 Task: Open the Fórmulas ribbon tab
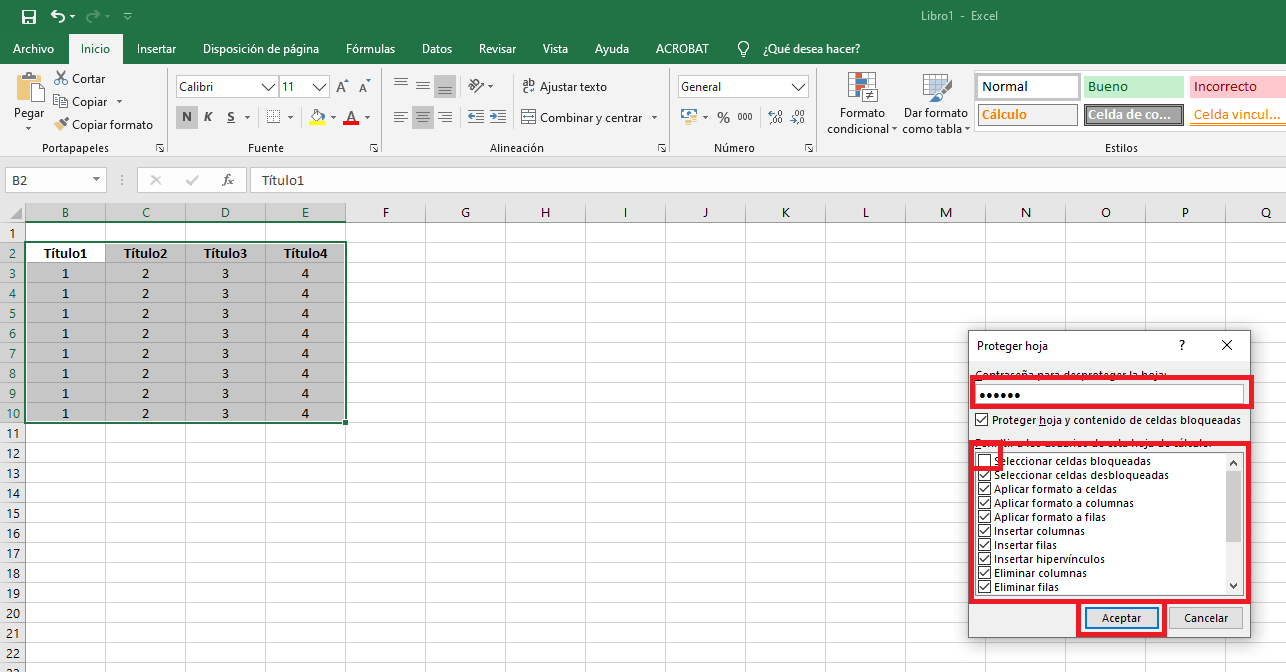point(370,48)
